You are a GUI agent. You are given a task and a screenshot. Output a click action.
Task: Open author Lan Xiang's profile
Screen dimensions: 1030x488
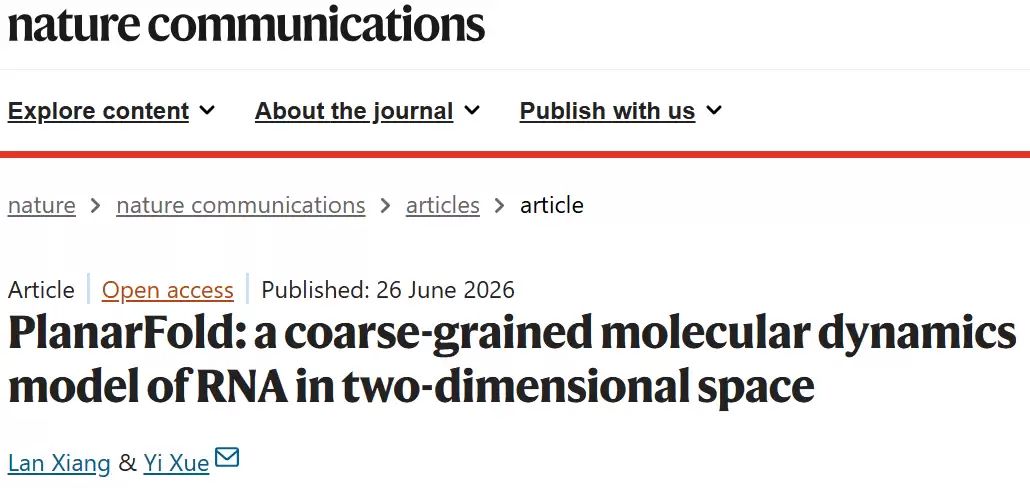click(59, 464)
